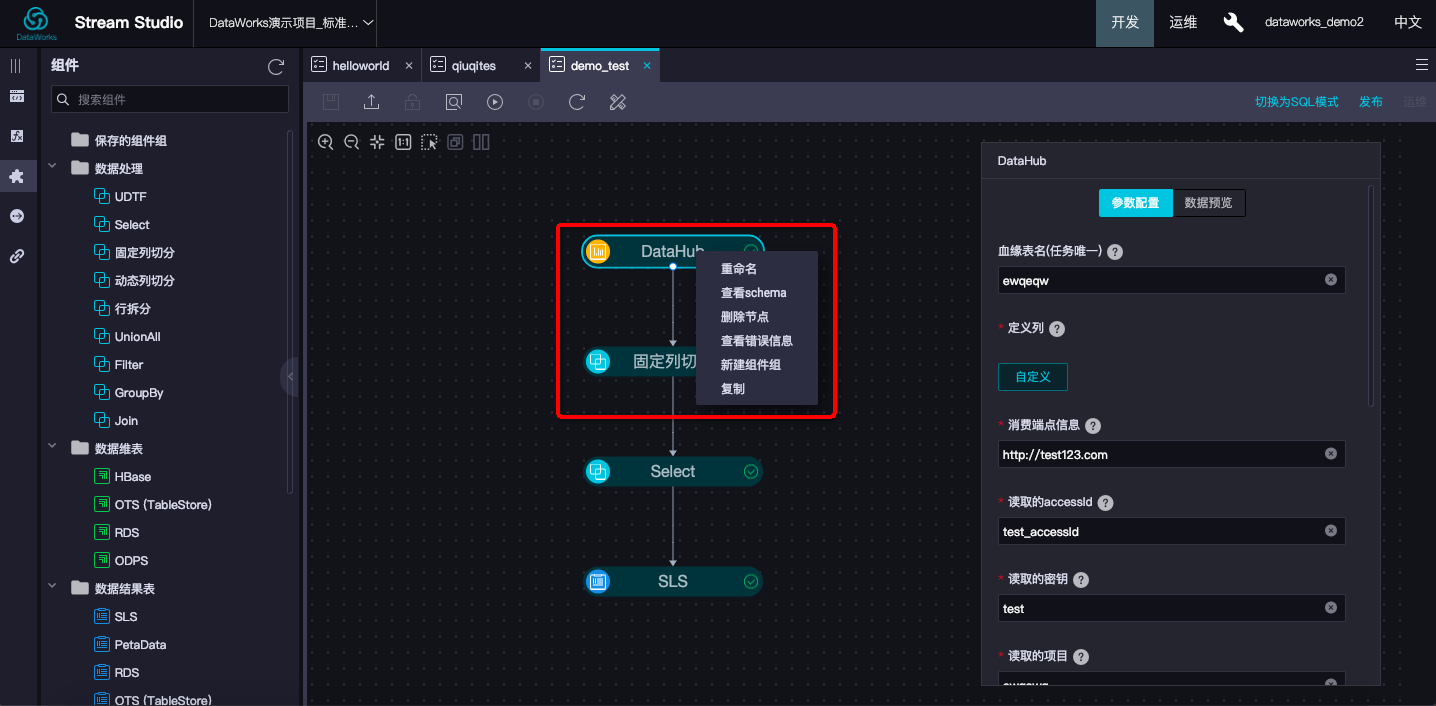Select the 参数配置 tab

coord(1135,203)
